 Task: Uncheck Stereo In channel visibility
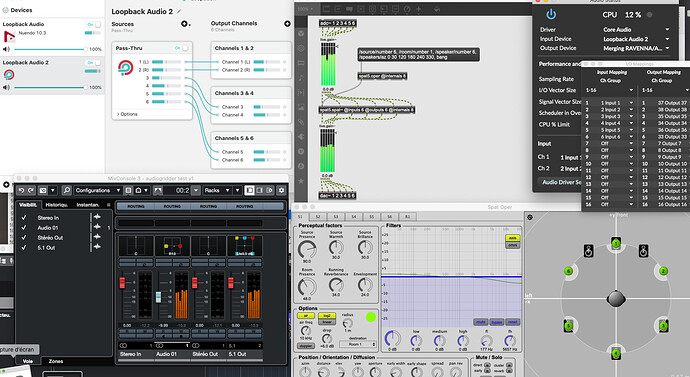tap(24, 217)
